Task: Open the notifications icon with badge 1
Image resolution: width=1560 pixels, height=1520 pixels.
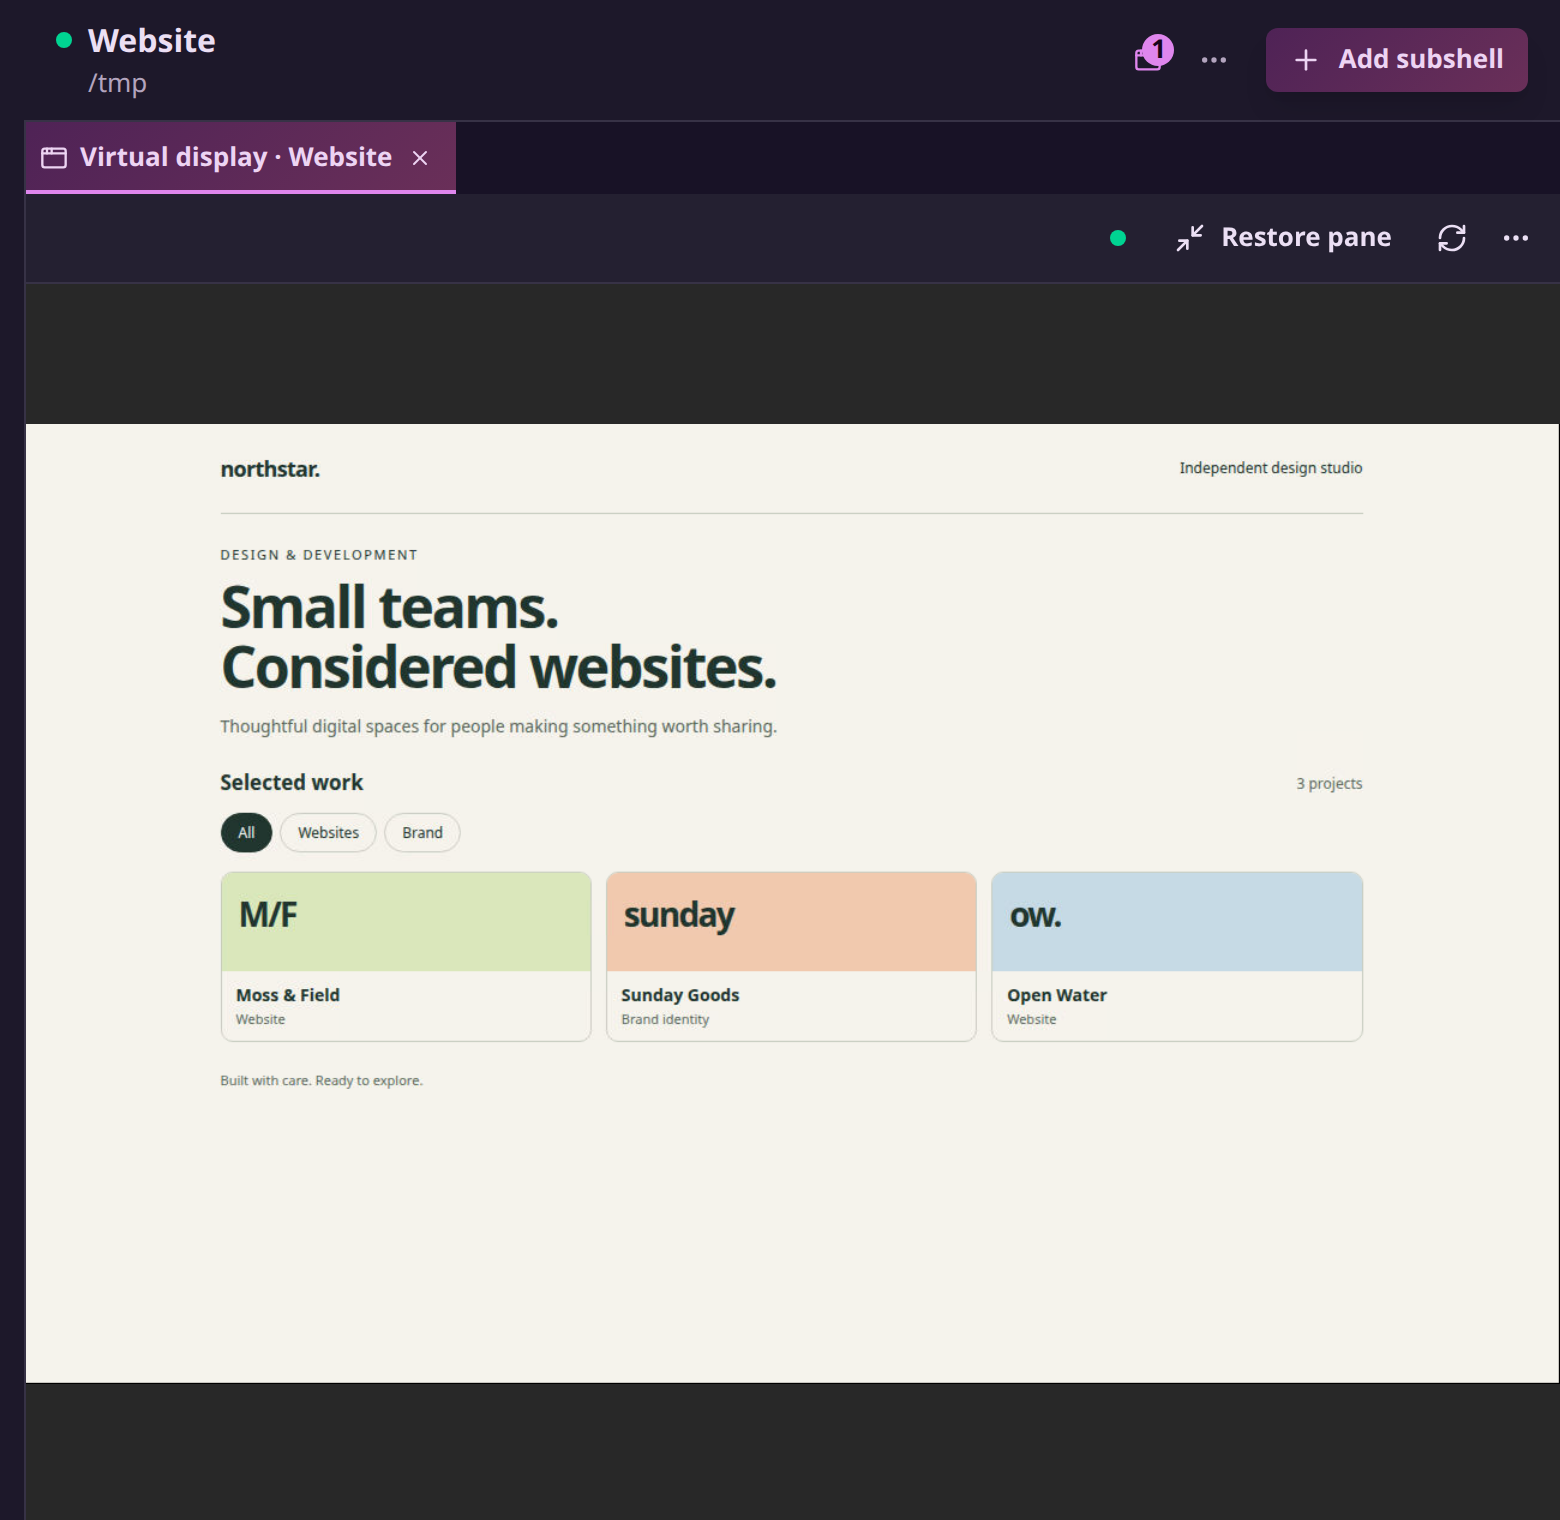Action: click(1153, 53)
